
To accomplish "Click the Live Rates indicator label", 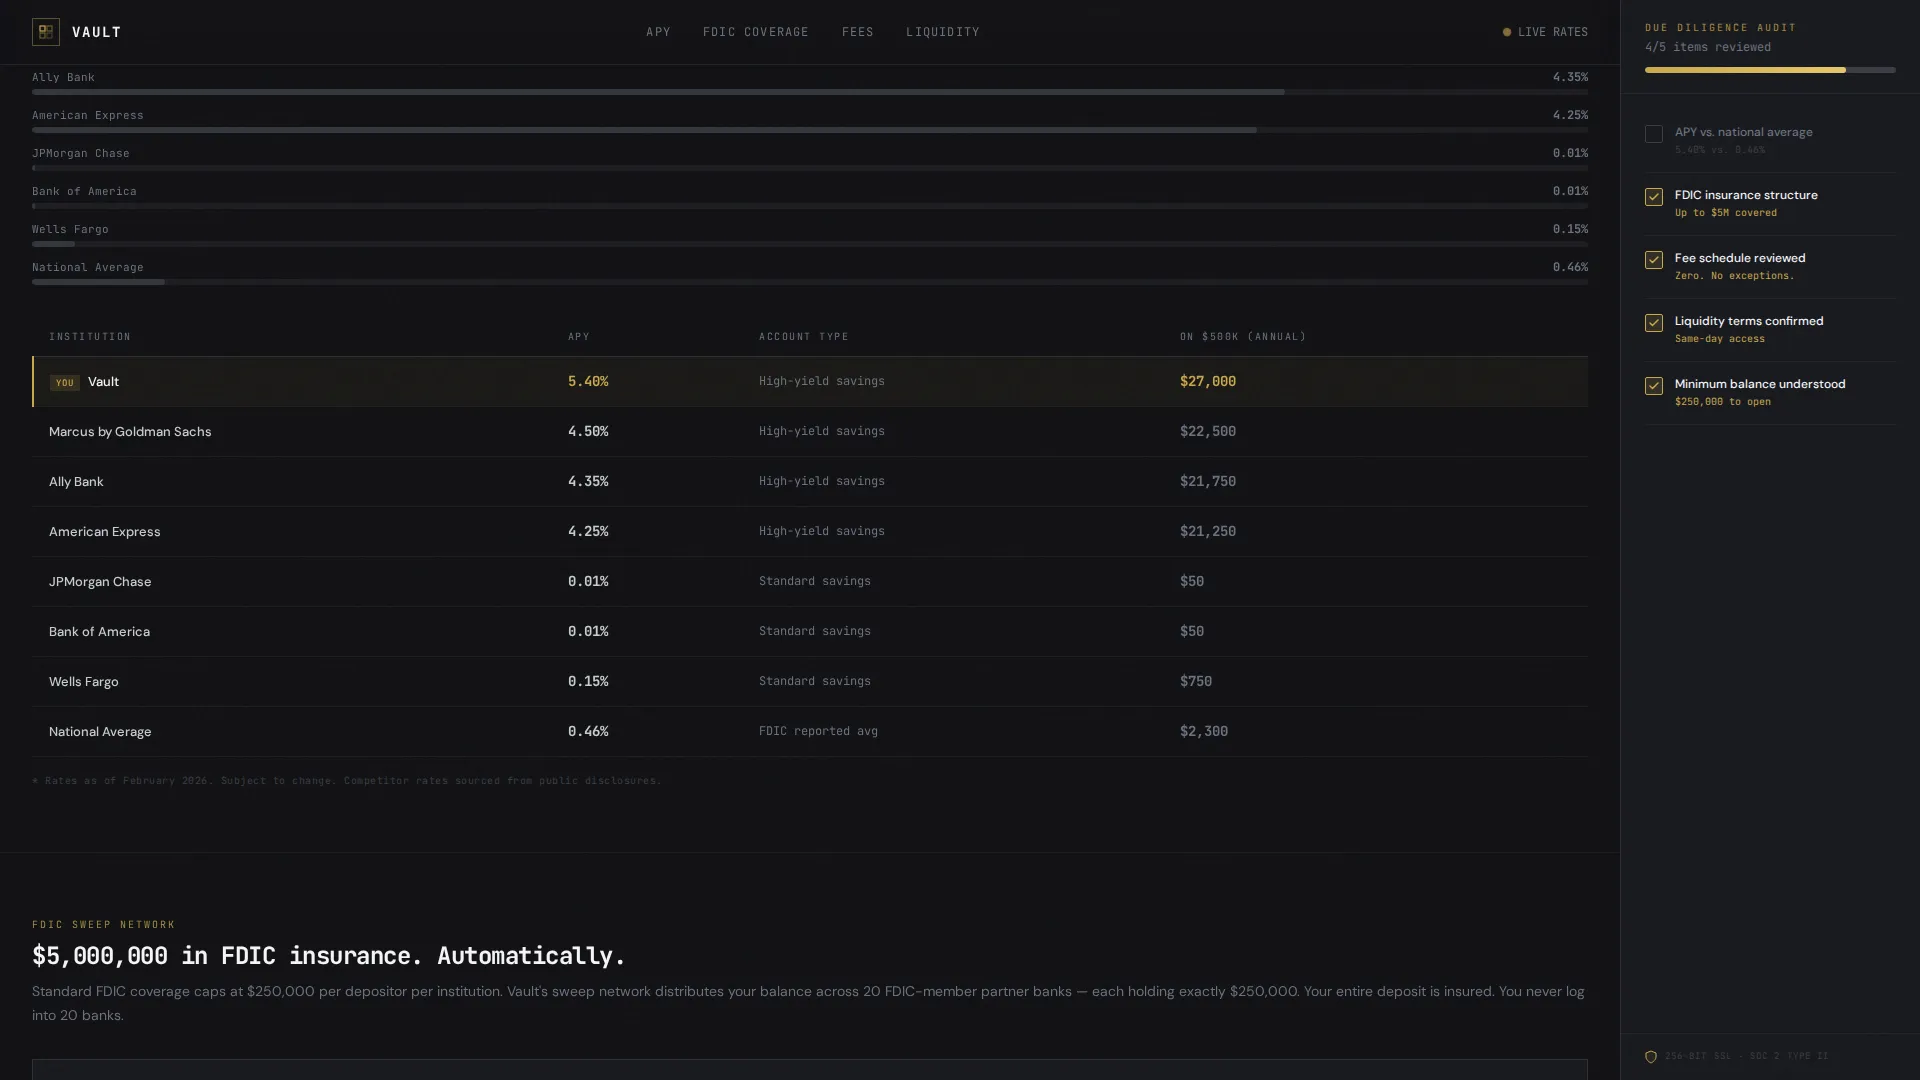I will [1553, 32].
